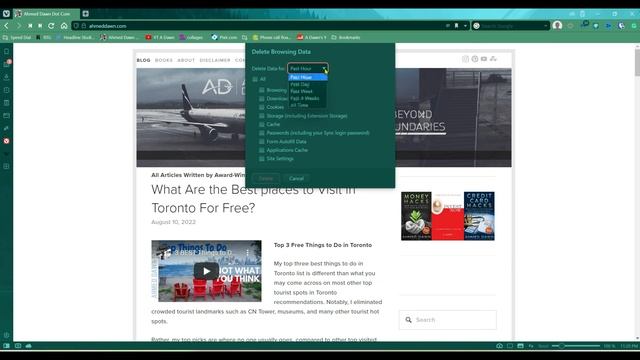Open the settings gear in the sidebar
This screenshot has height=360, width=640.
tap(6, 335)
